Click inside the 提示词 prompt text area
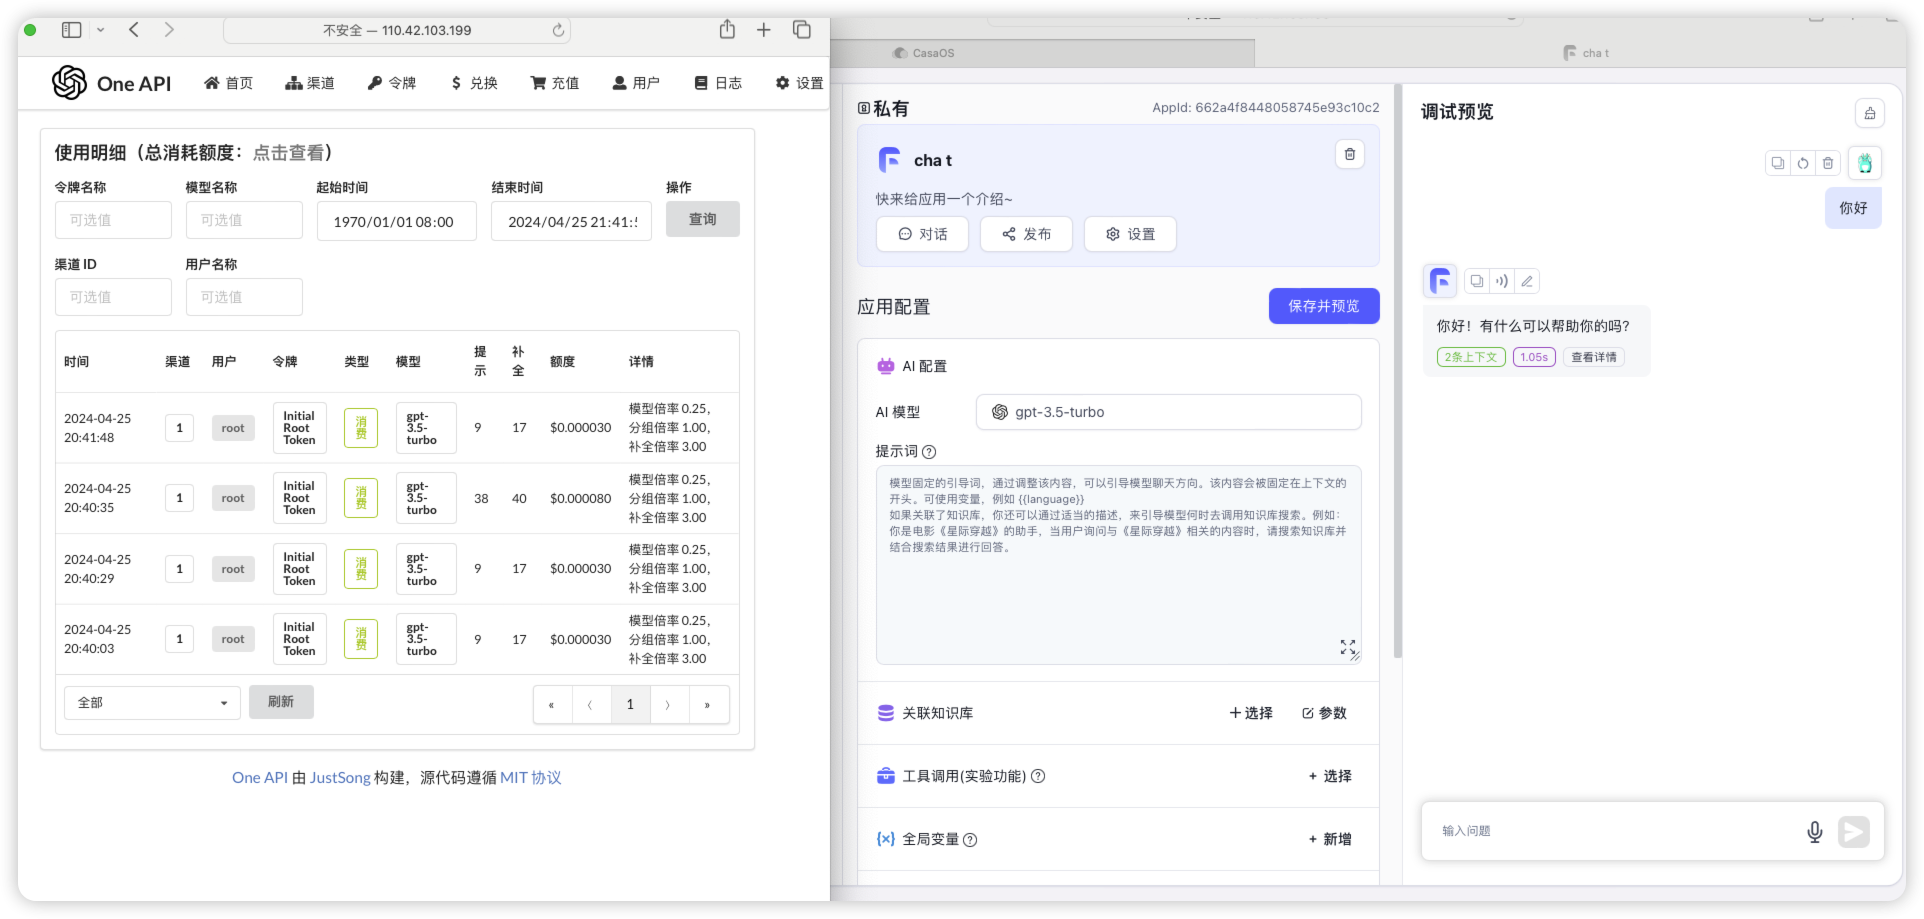The width and height of the screenshot is (1924, 919). [x=1118, y=565]
